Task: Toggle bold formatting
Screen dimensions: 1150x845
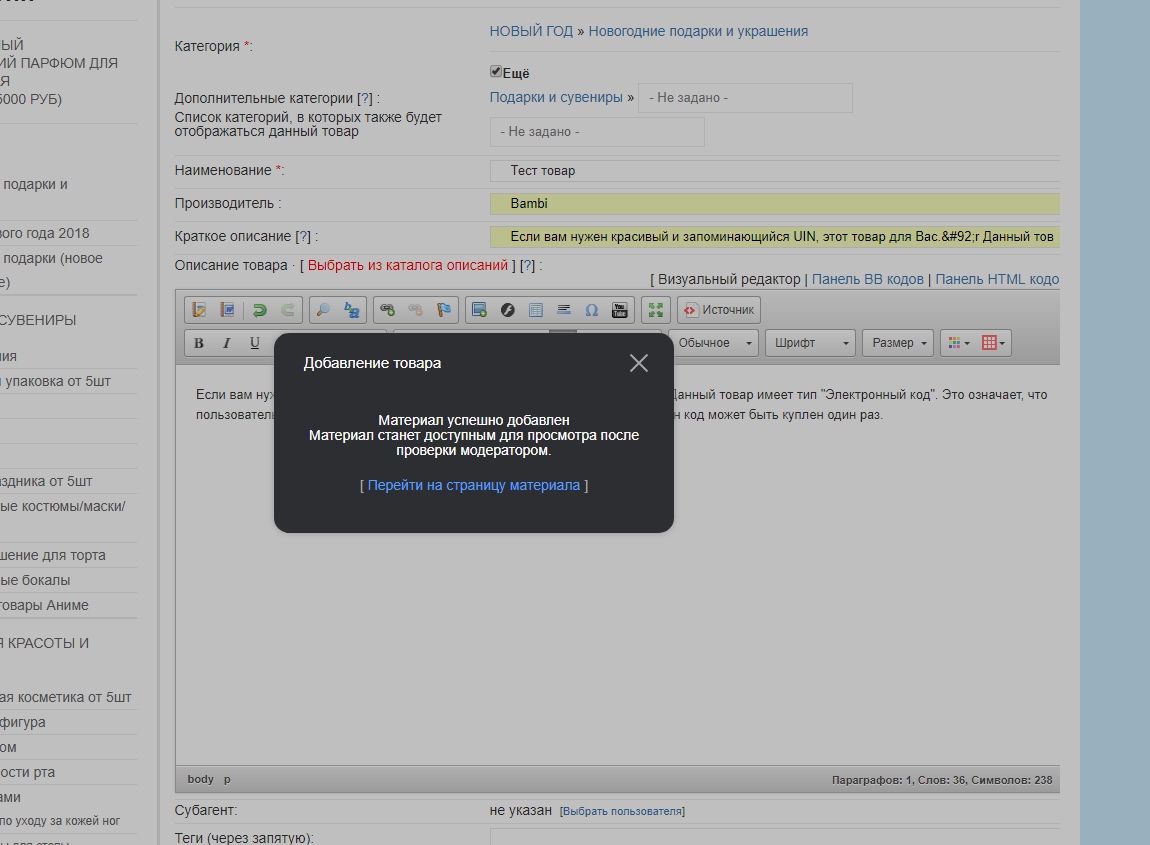Action: pyautogui.click(x=199, y=343)
